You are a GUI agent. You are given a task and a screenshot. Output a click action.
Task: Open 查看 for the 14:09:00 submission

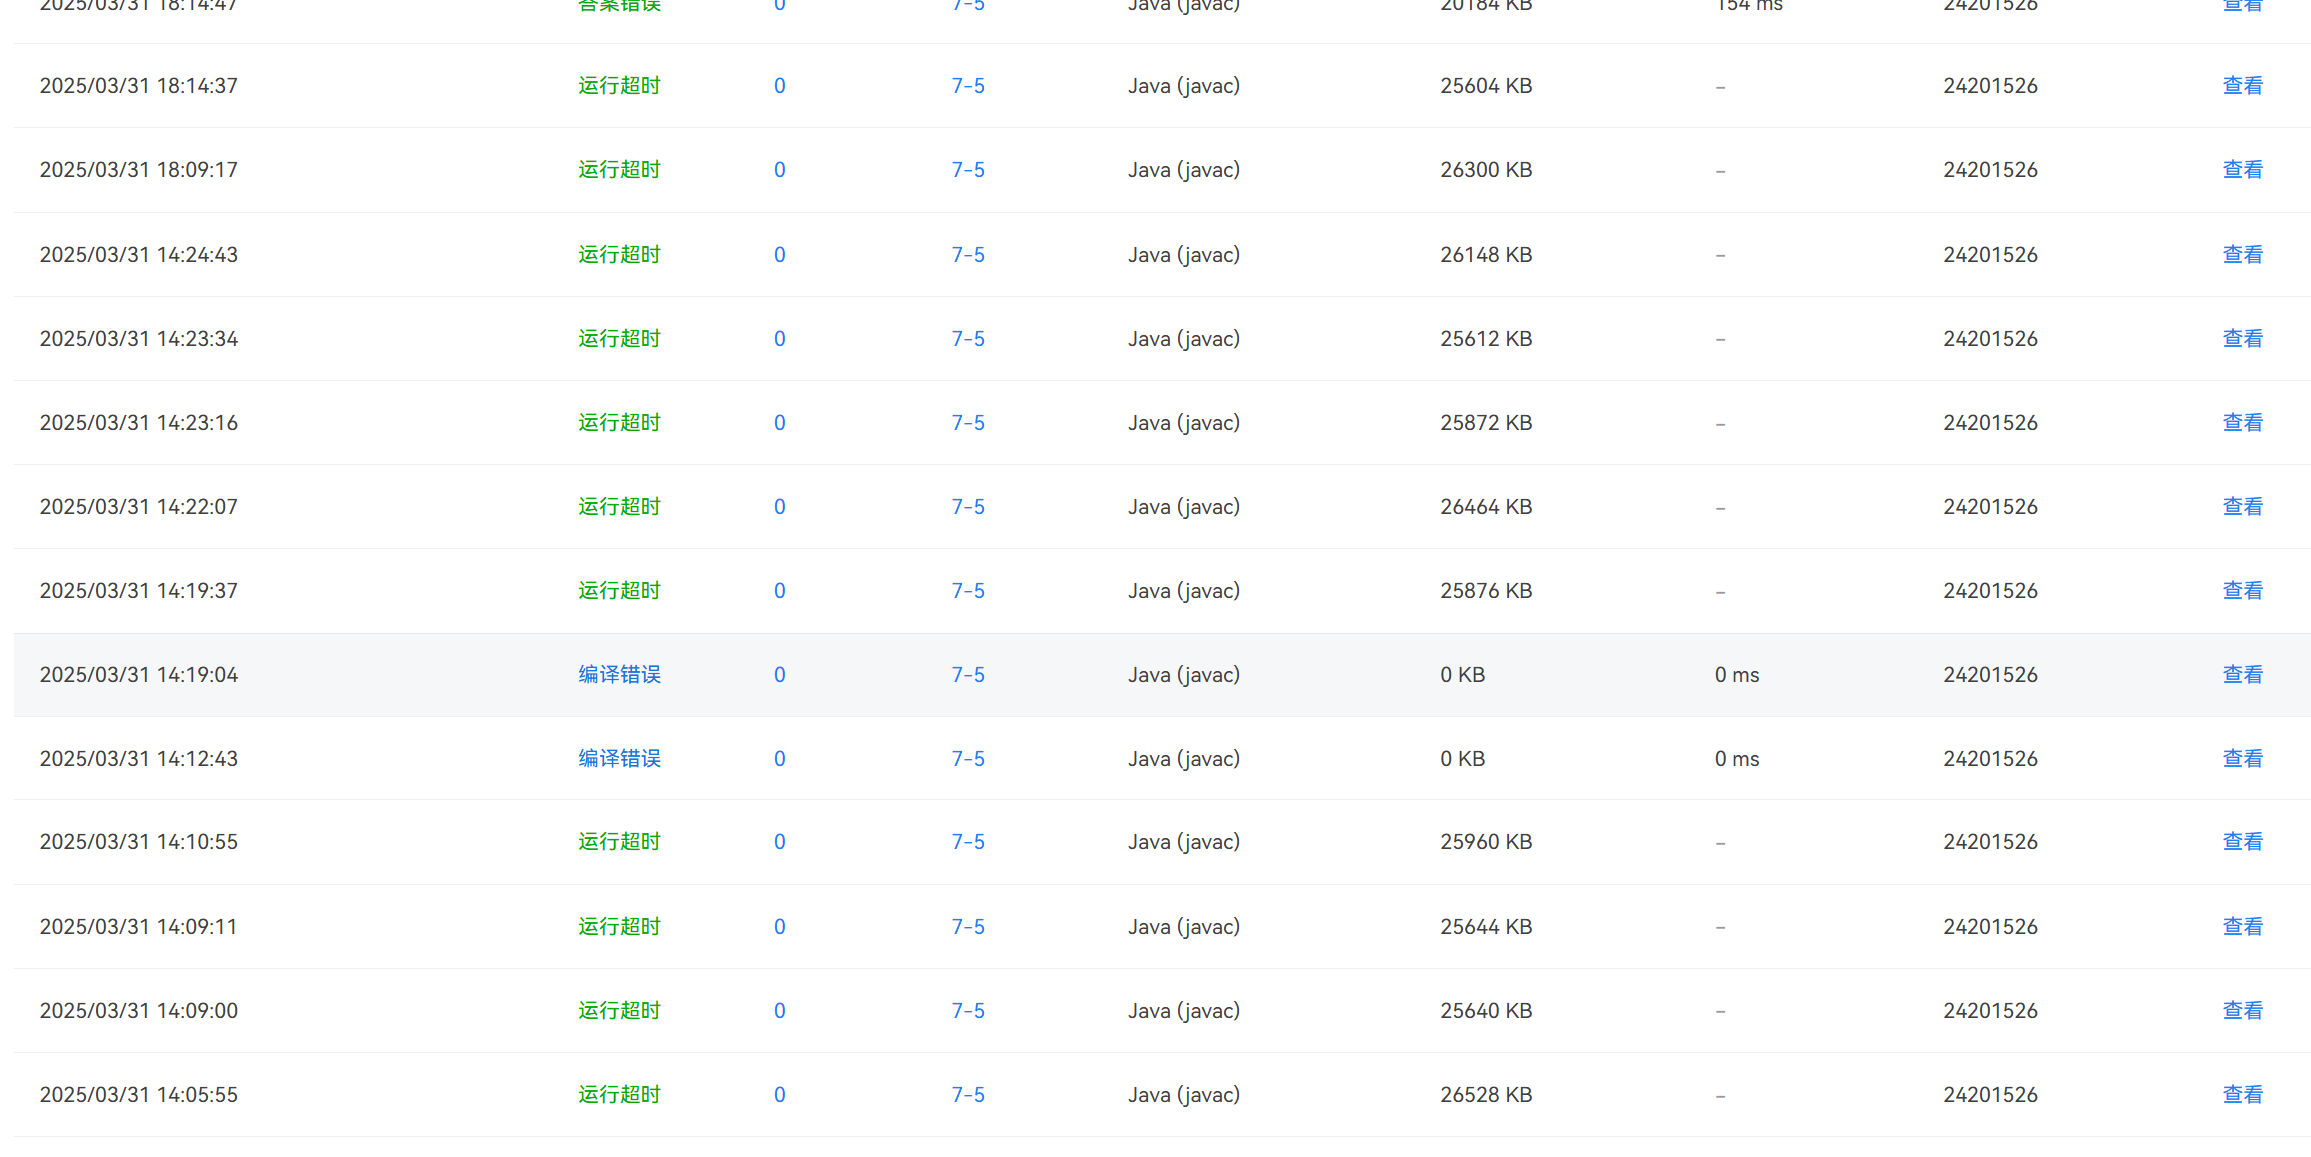click(x=2241, y=1011)
